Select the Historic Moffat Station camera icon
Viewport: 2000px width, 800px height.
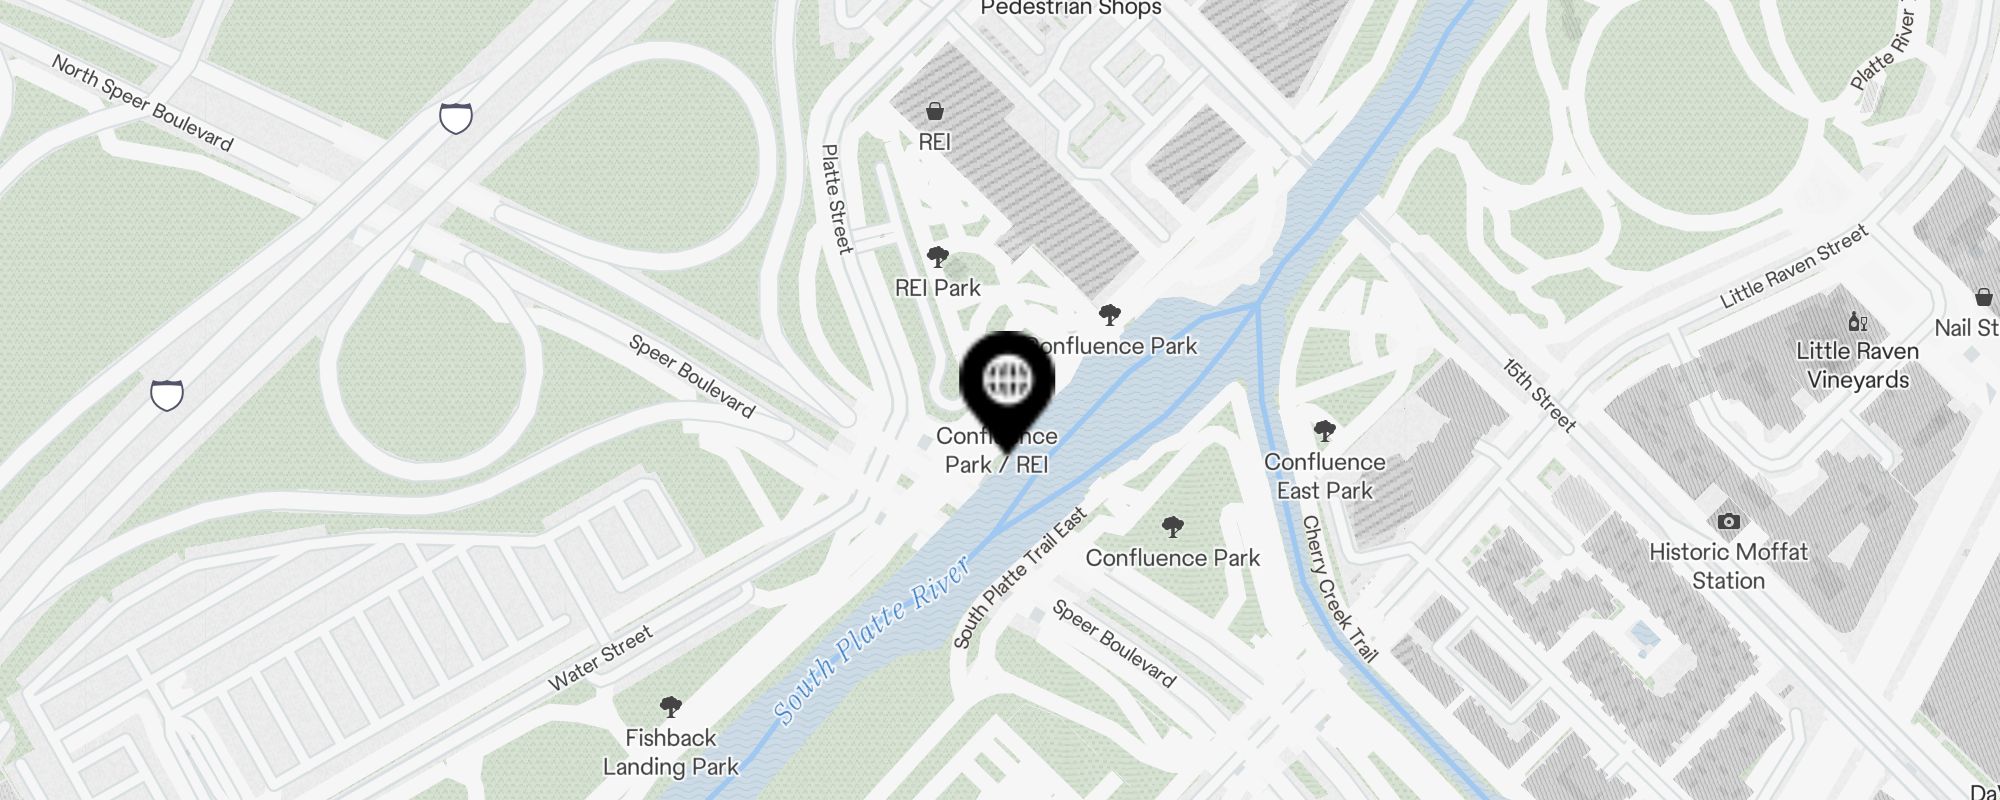(1728, 521)
